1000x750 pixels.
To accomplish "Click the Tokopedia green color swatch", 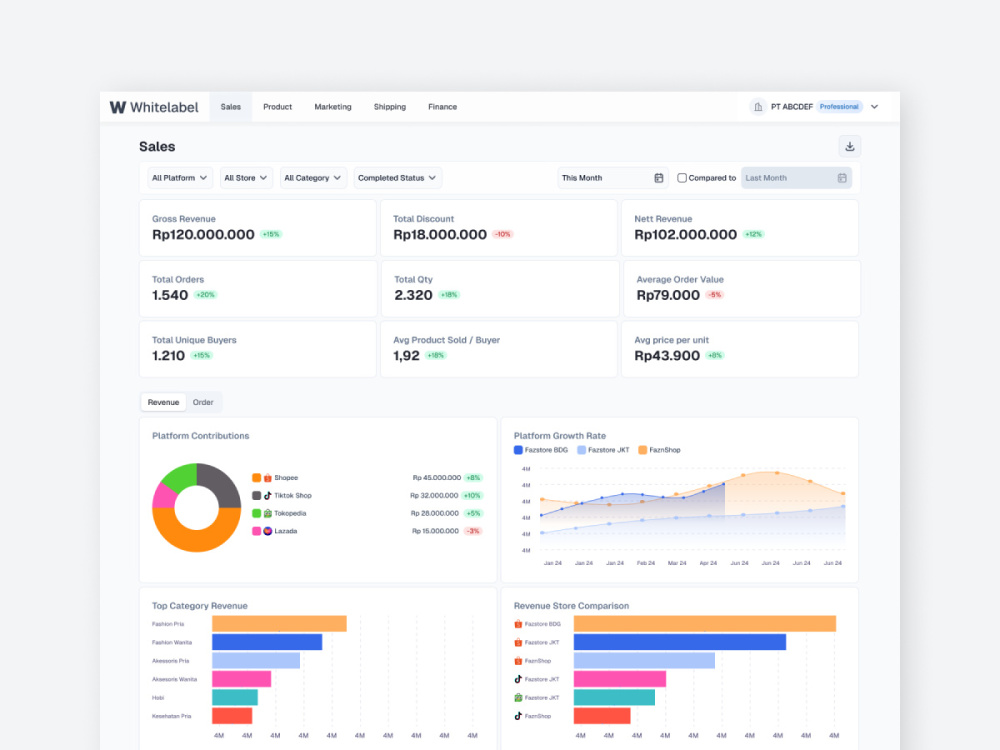I will point(256,513).
